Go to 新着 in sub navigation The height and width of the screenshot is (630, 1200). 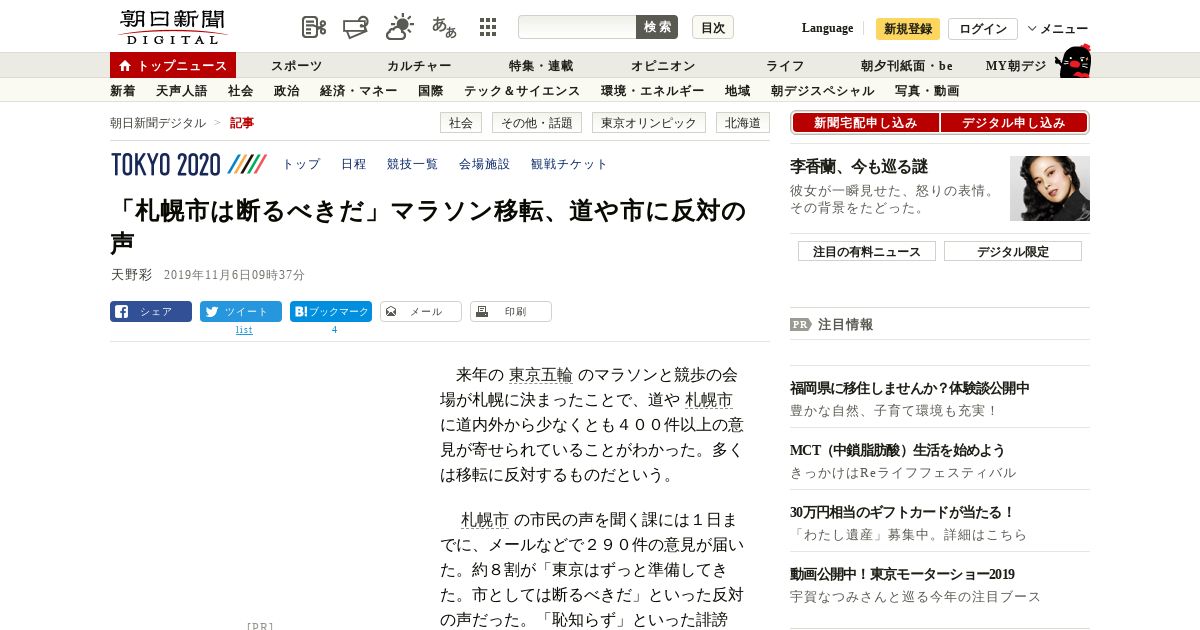[x=123, y=91]
